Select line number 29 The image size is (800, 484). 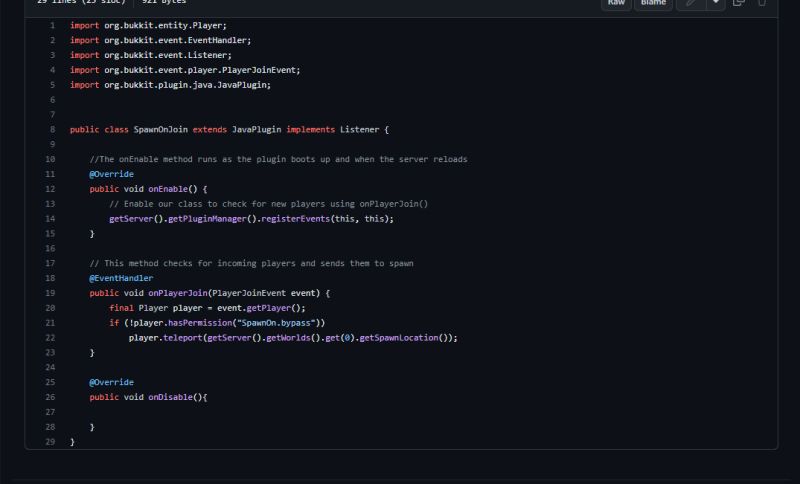point(50,442)
